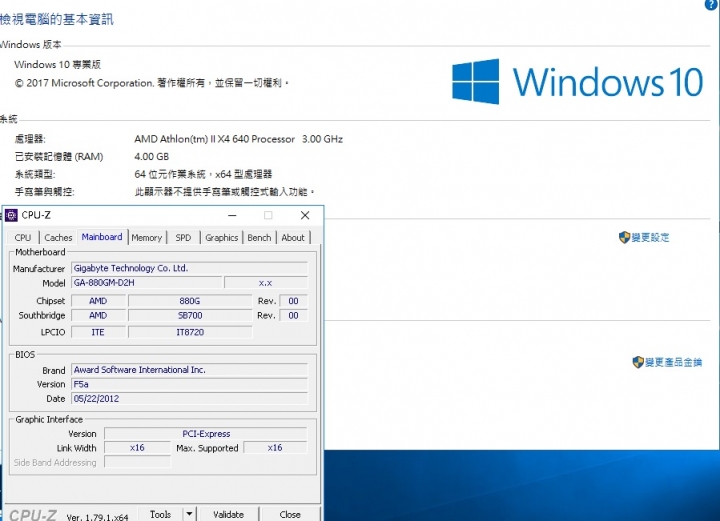This screenshot has width=720, height=521.
Task: Click the BIOS Brand field Award Software
Action: point(189,370)
